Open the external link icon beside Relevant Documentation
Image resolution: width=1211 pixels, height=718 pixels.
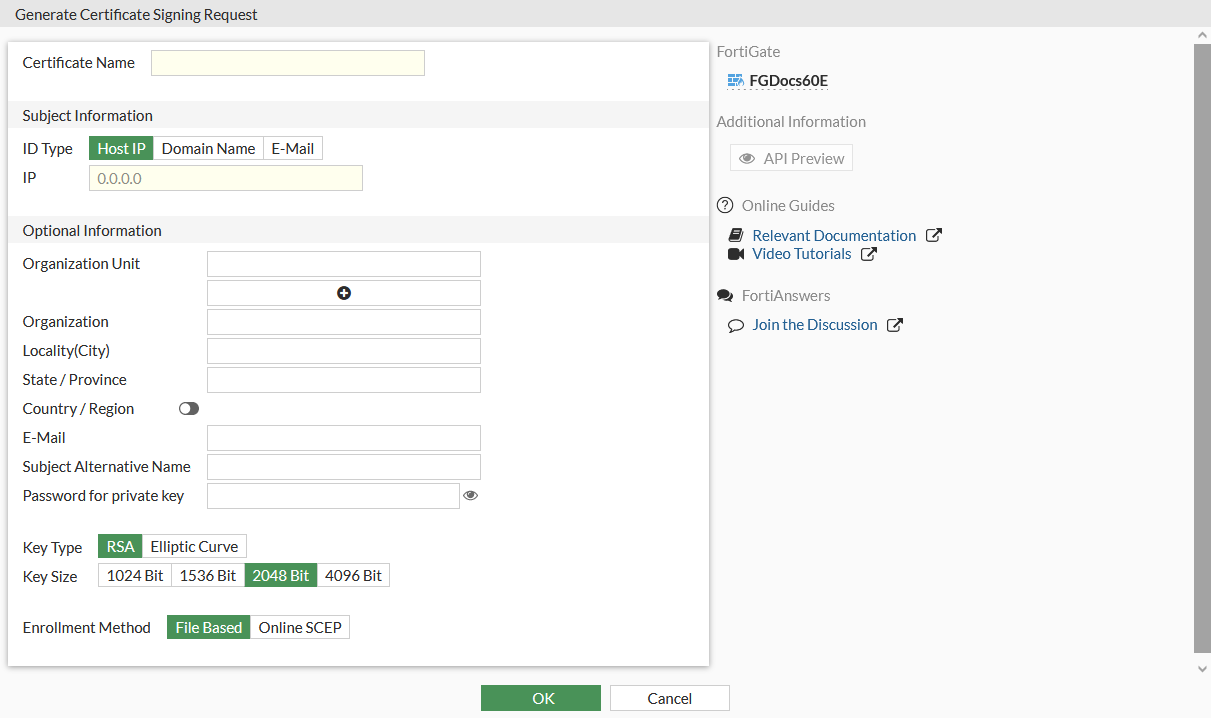[x=933, y=235]
